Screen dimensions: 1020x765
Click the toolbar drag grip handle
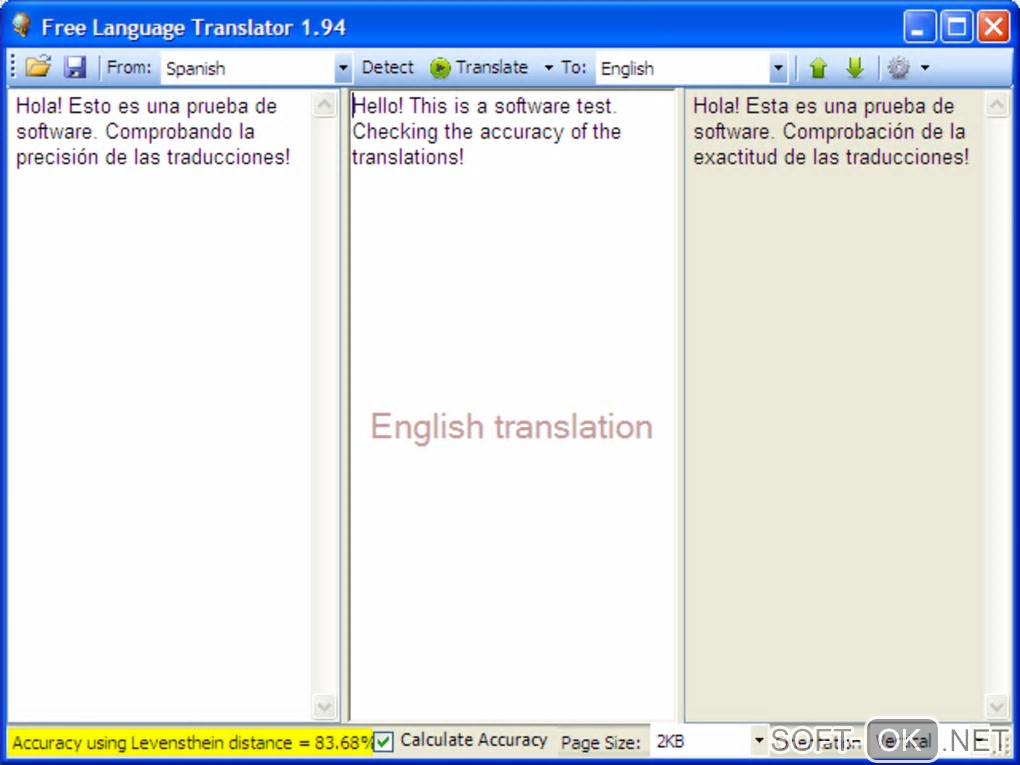[x=13, y=67]
